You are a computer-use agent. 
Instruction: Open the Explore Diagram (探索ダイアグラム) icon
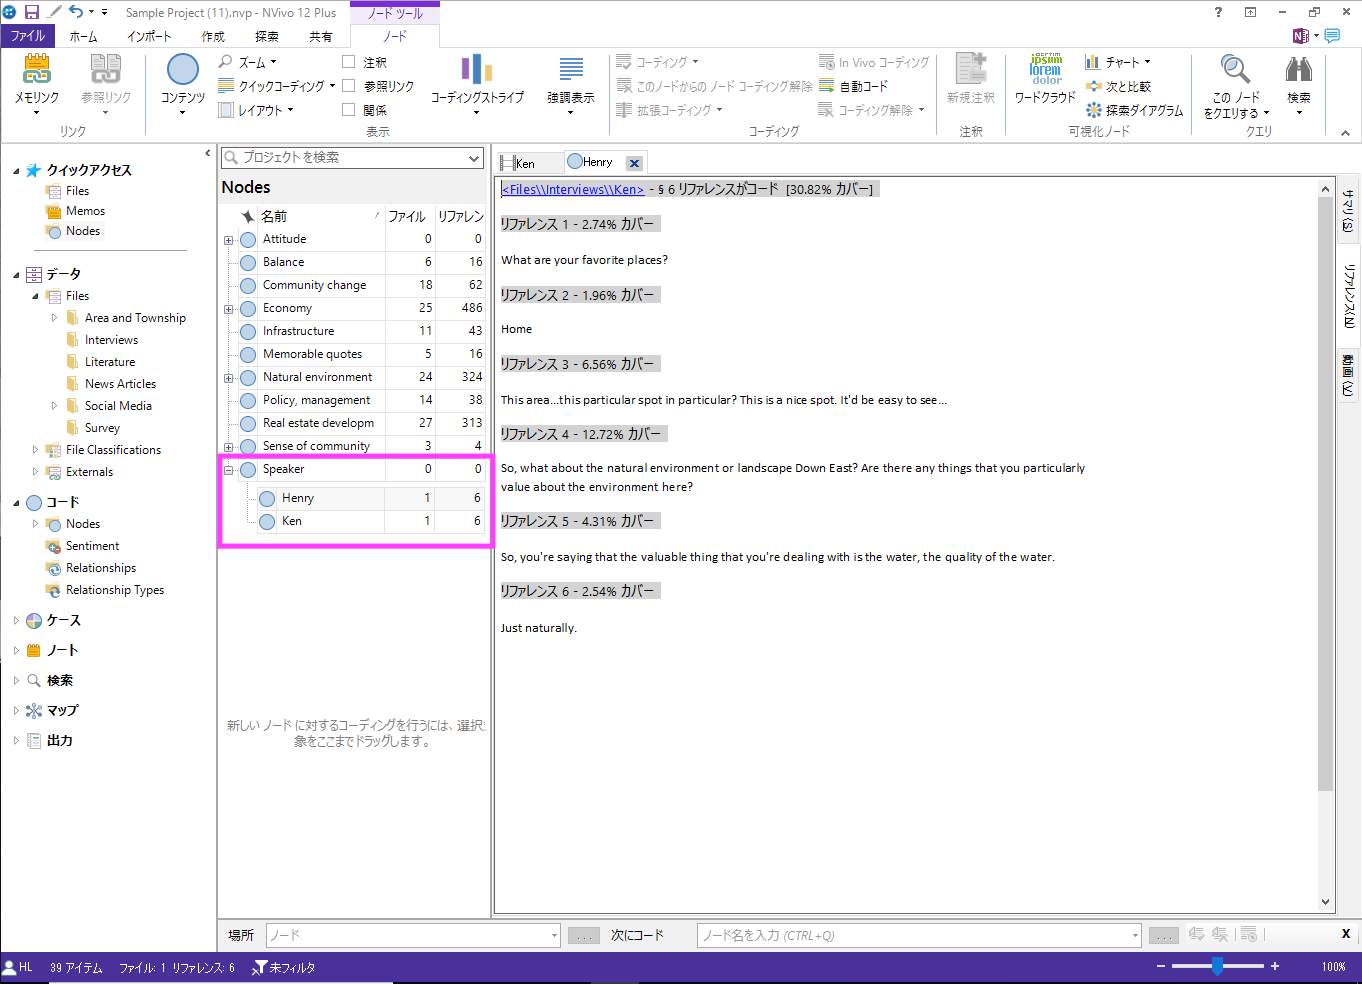1095,110
